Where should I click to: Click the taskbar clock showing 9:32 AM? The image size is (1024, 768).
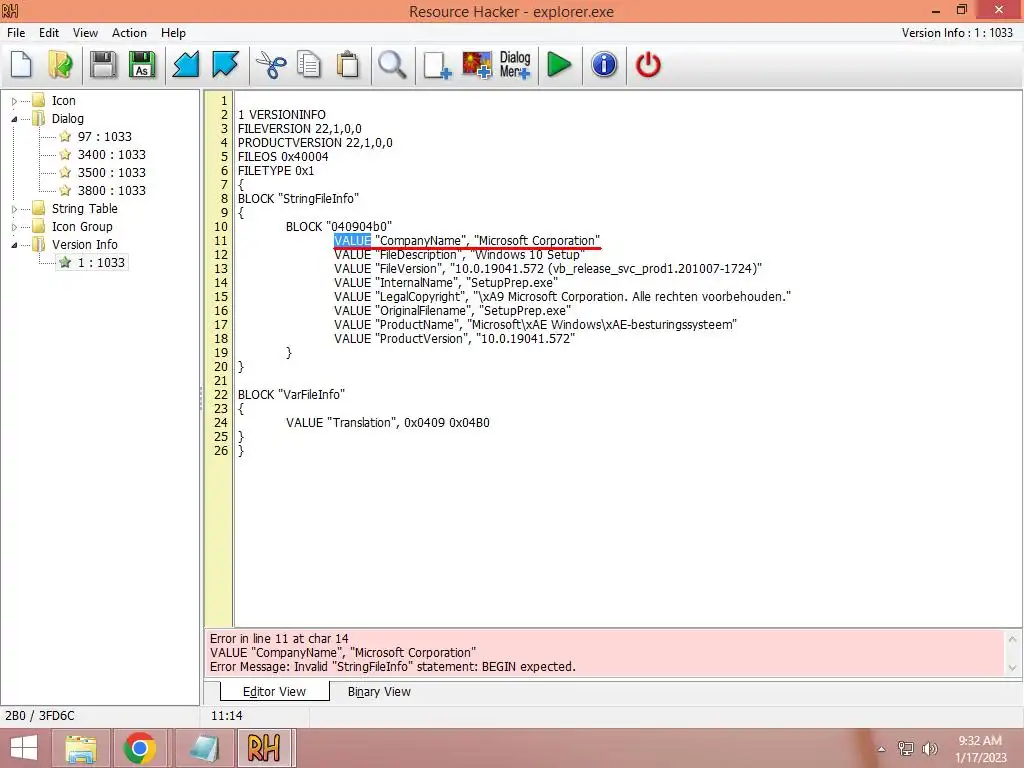tap(980, 741)
